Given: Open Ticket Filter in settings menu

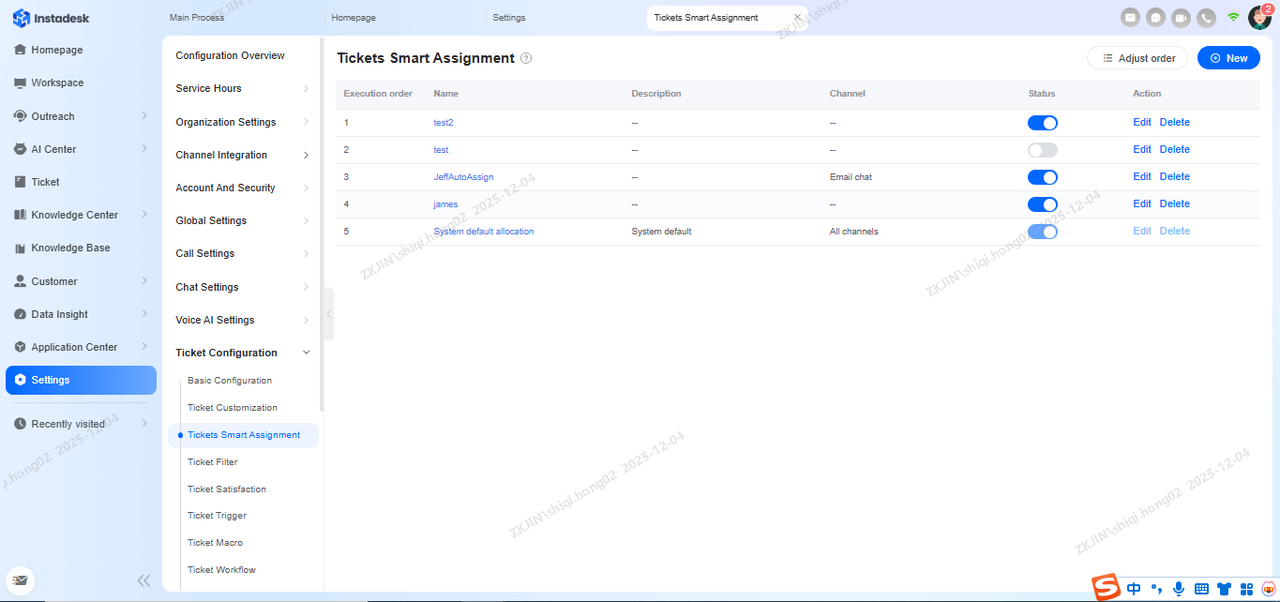Looking at the screenshot, I should pyautogui.click(x=212, y=462).
